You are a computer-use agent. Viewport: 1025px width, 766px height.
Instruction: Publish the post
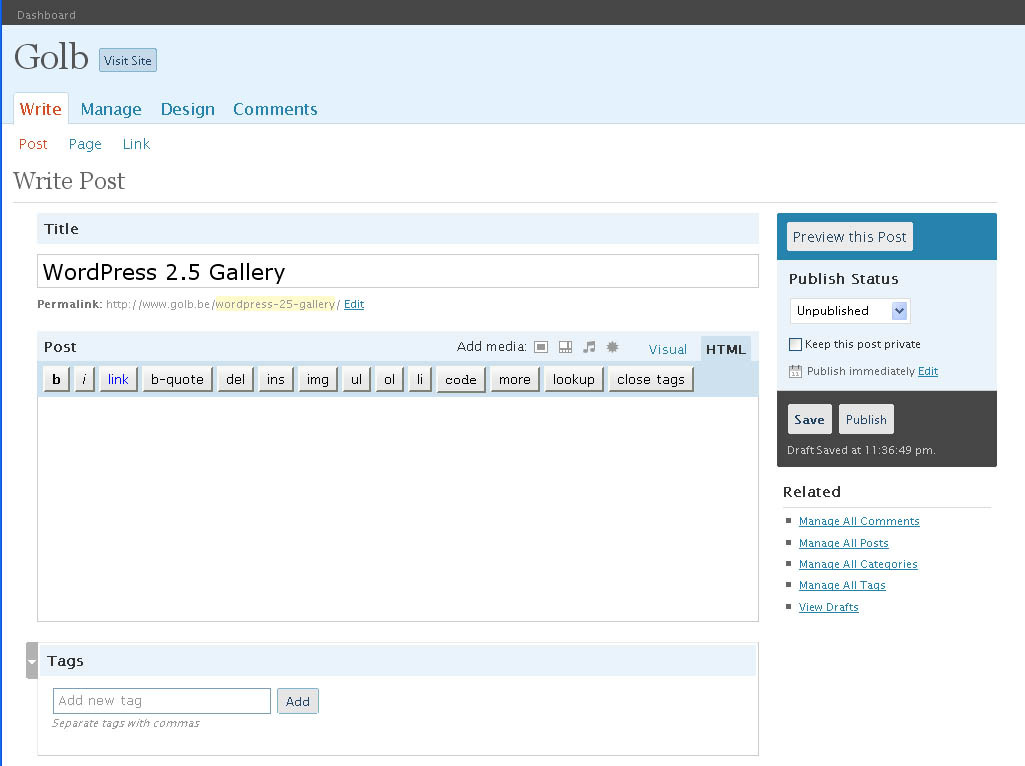866,420
